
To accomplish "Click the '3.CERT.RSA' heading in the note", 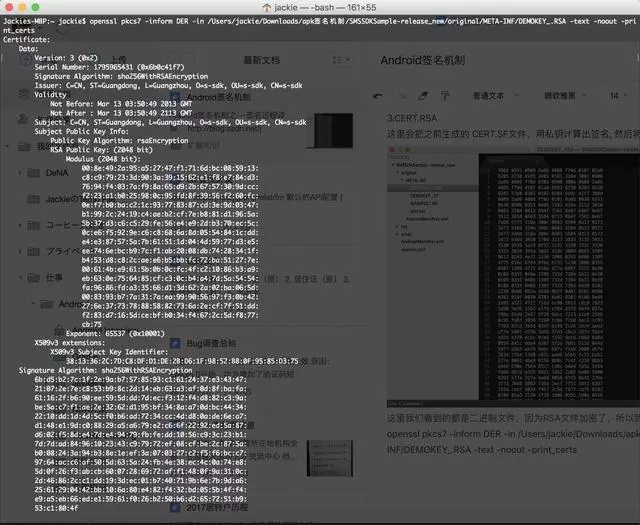I will click(x=412, y=118).
